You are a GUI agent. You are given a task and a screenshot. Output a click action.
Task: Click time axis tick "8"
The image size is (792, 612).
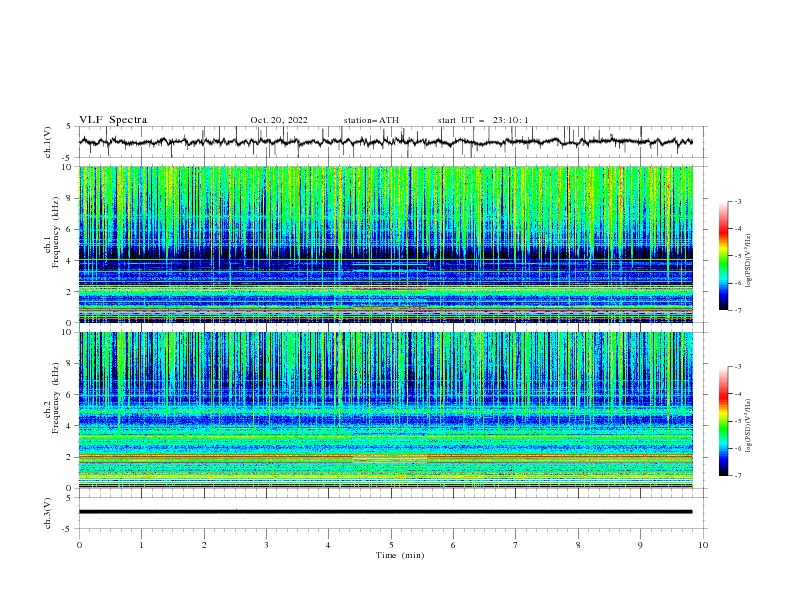[x=578, y=545]
